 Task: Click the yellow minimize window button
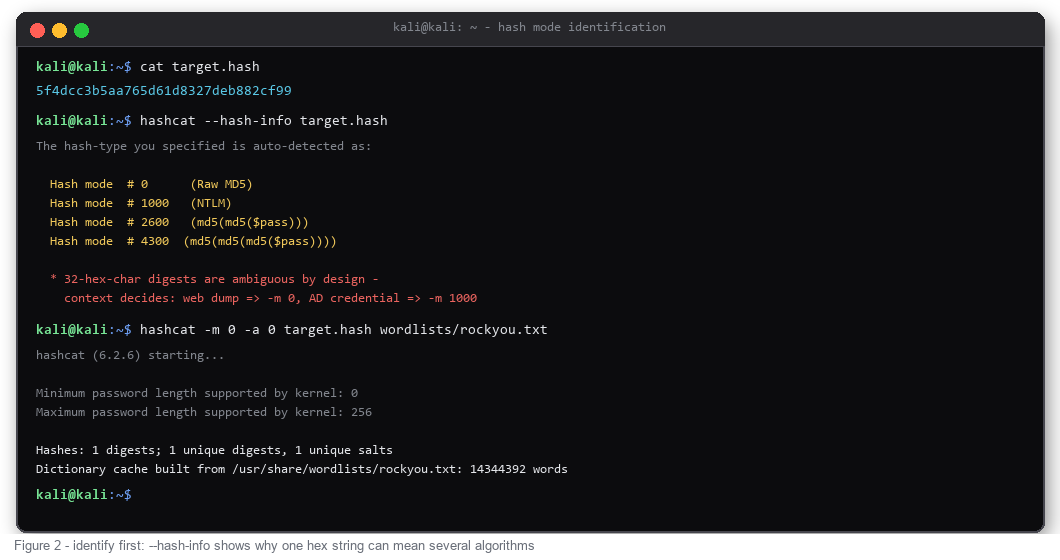click(59, 30)
